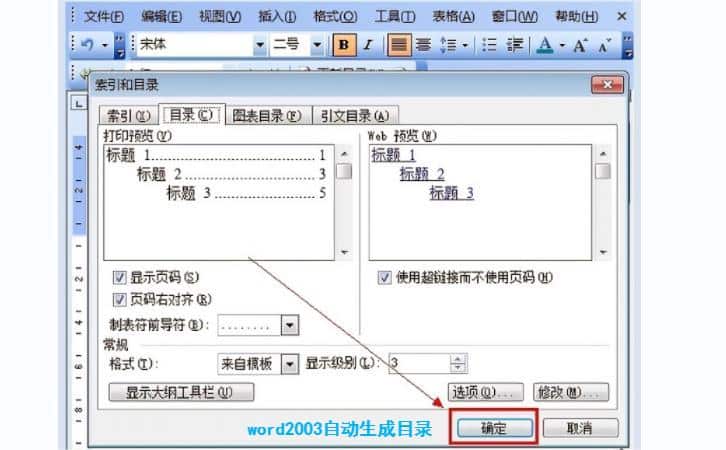Click the 取消 button
This screenshot has width=726, height=450.
pos(580,428)
